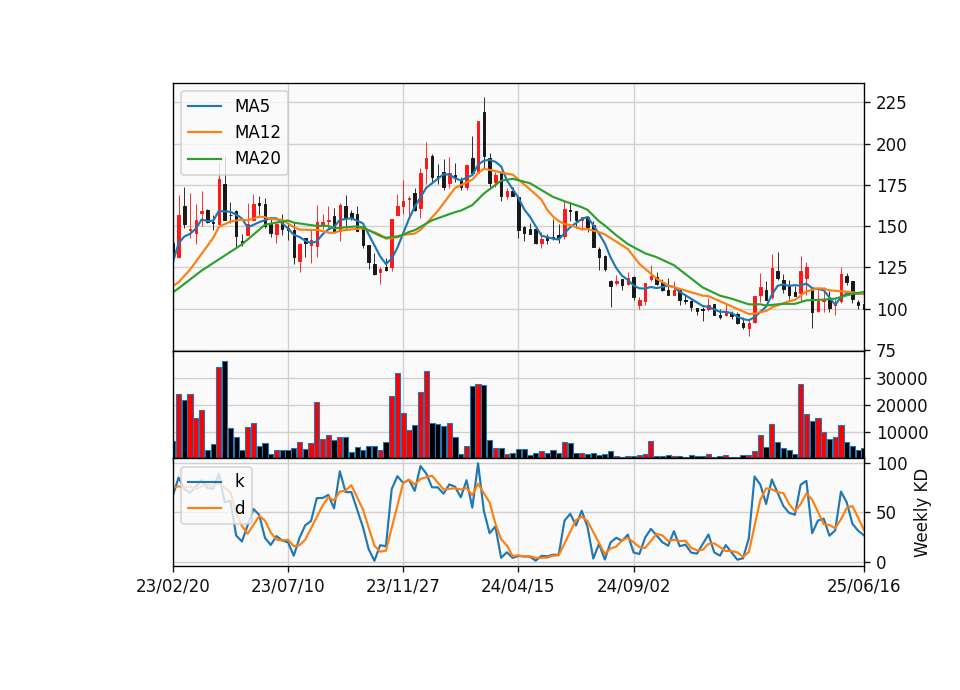
Task: Click the 24/09/02 date axis label
Action: click(x=634, y=586)
